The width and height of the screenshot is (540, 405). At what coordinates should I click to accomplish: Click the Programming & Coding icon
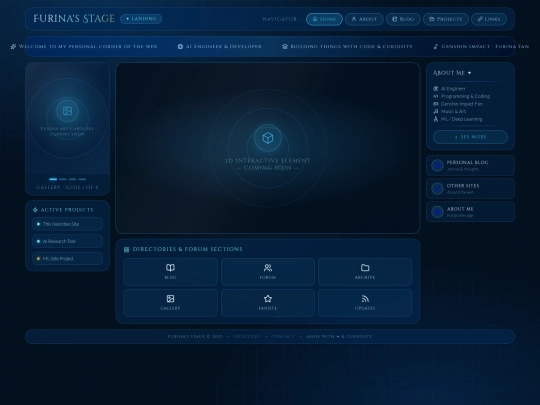click(436, 96)
